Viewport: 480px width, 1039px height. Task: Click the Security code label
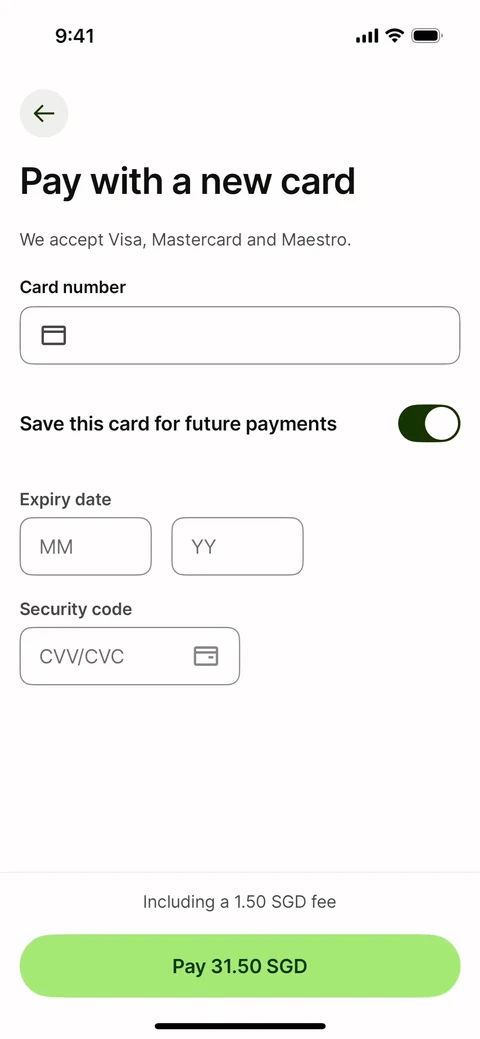[x=76, y=609]
